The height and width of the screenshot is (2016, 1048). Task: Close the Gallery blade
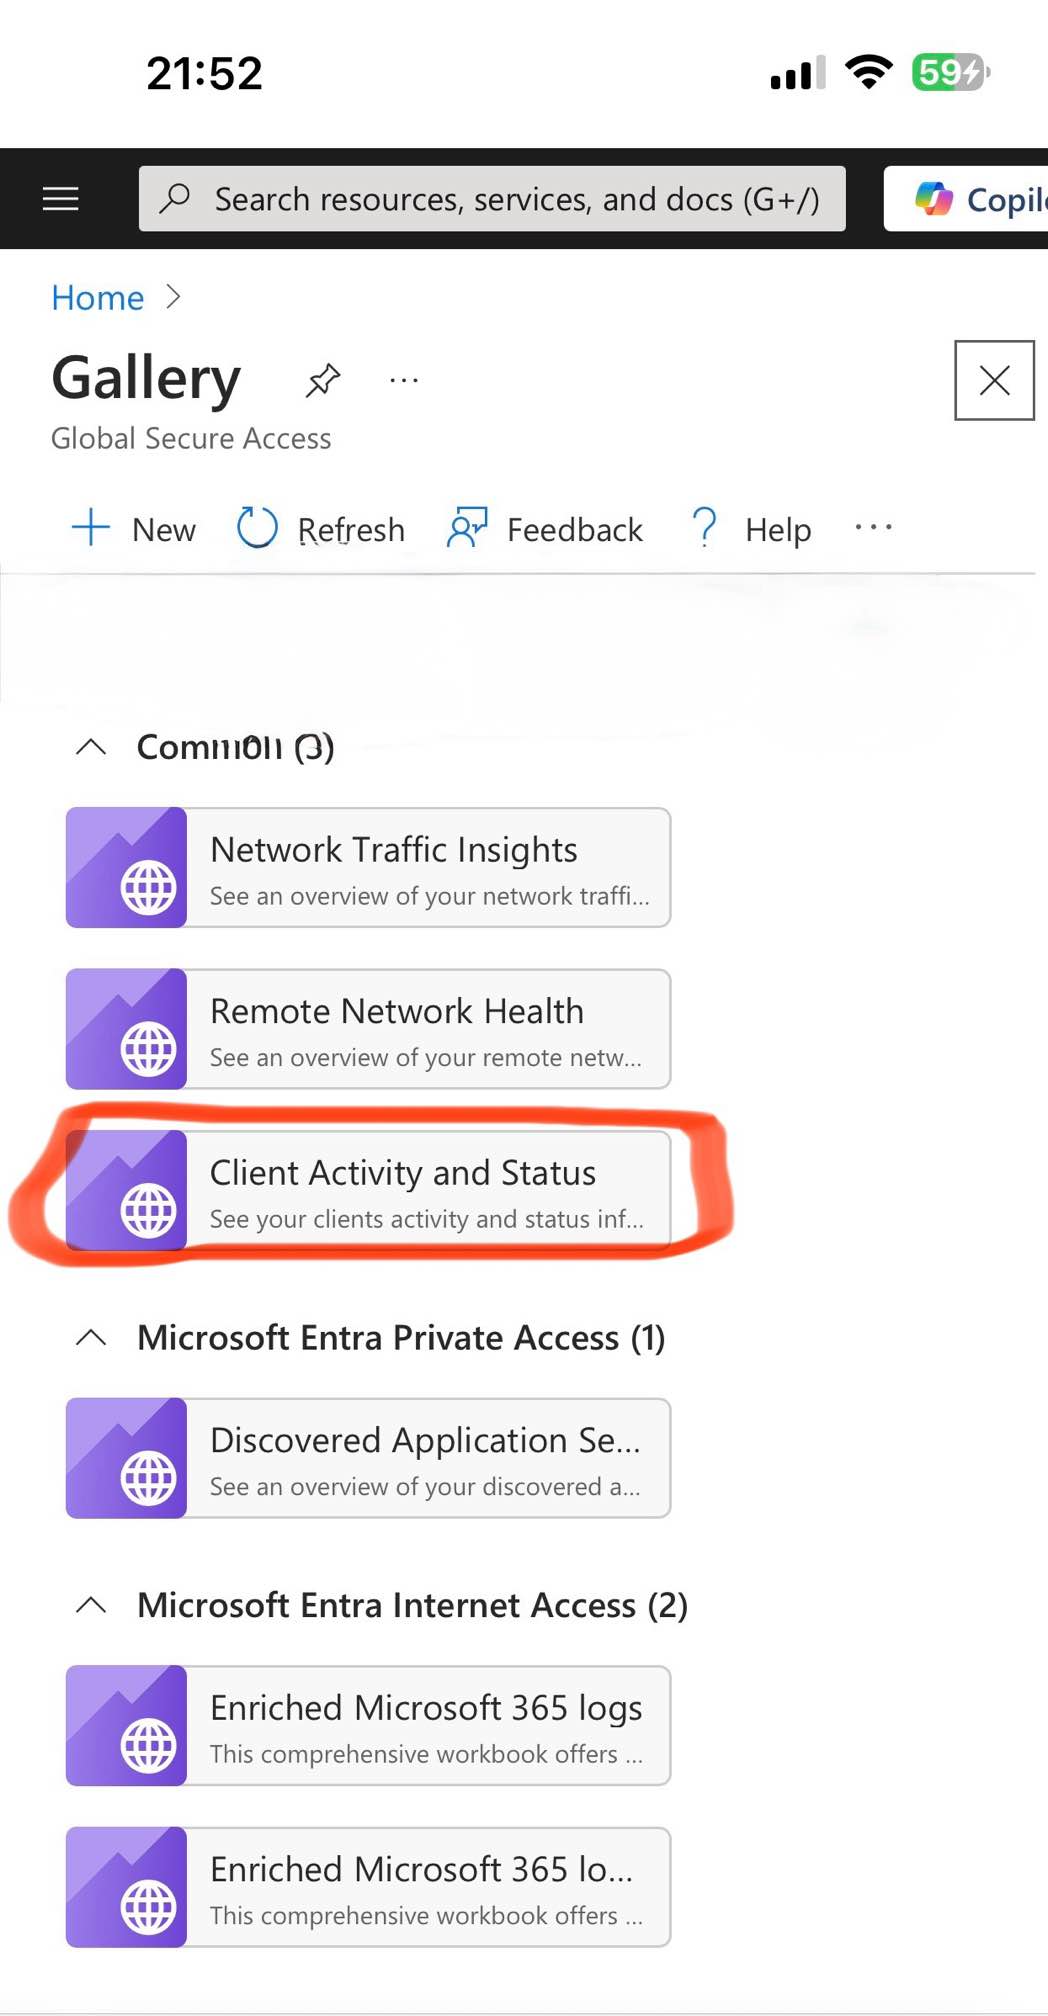pos(994,380)
